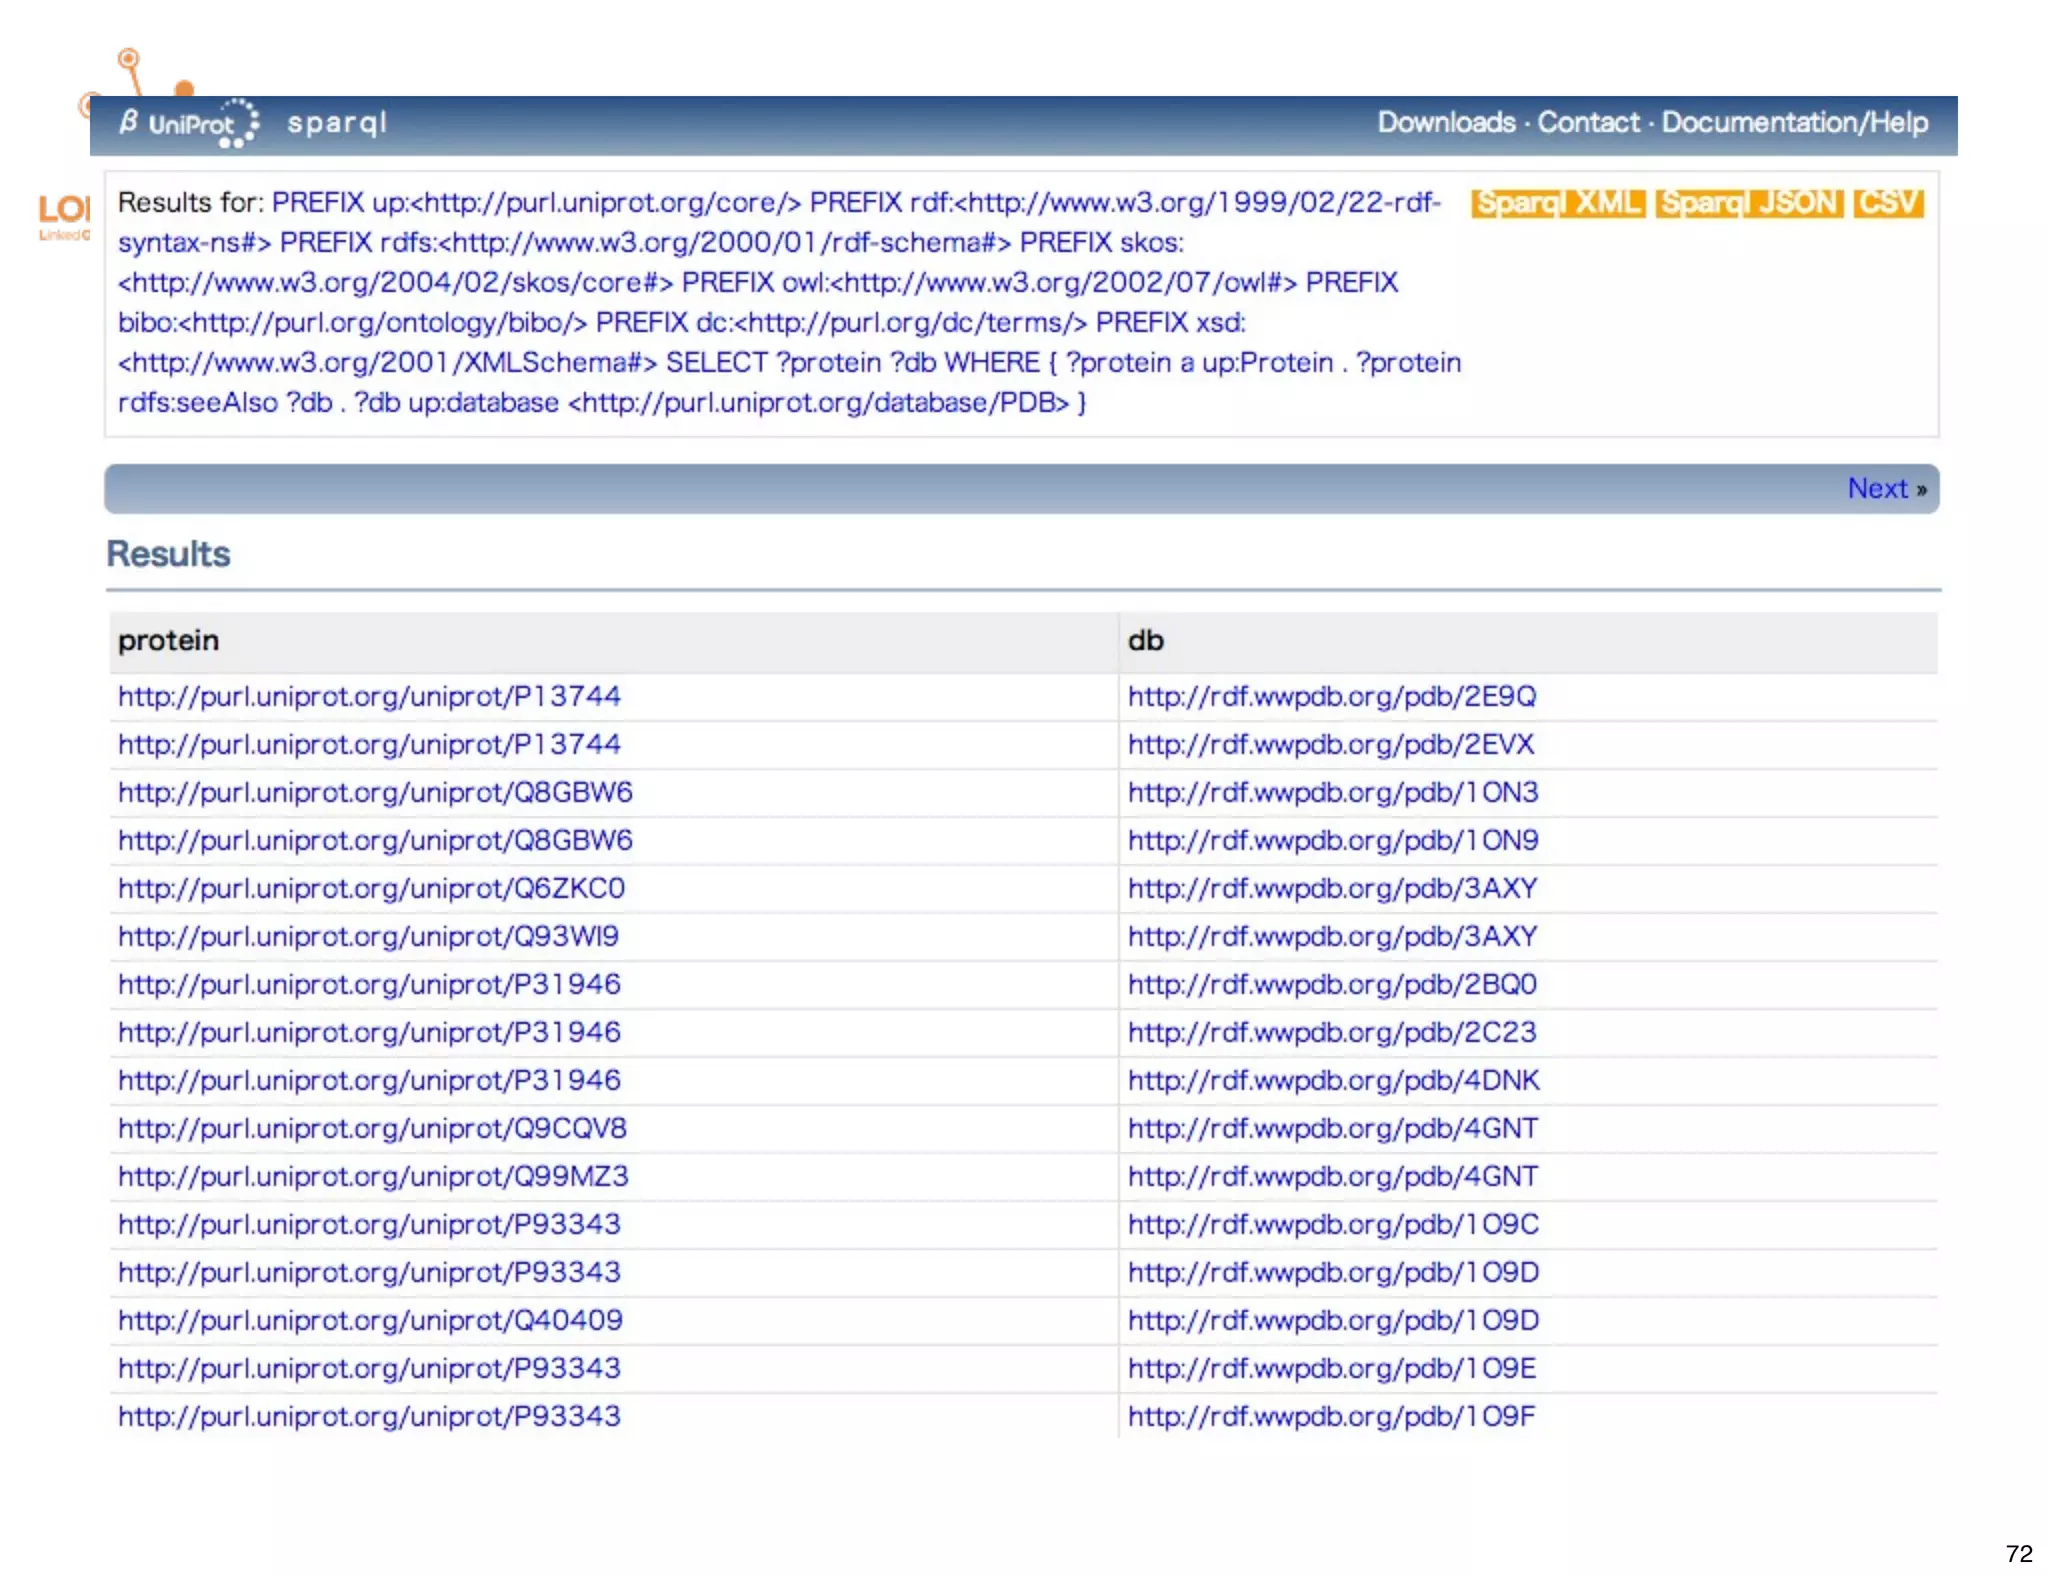Image resolution: width=2048 pixels, height=1576 pixels.
Task: Click the LOD logo at left
Action: tap(64, 214)
